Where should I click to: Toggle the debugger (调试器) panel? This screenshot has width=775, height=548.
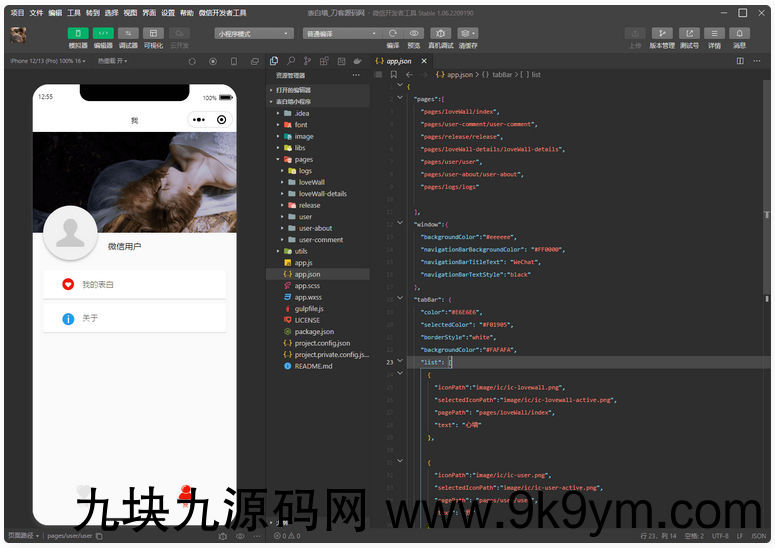128,33
